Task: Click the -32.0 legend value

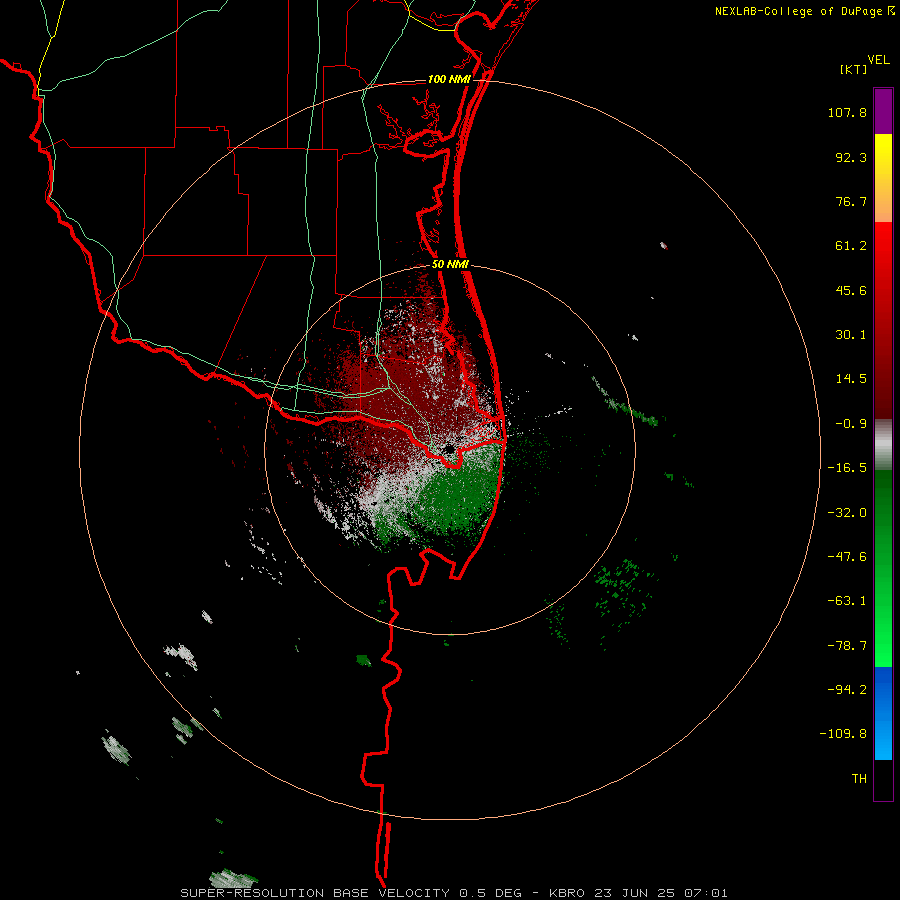Action: [x=847, y=512]
